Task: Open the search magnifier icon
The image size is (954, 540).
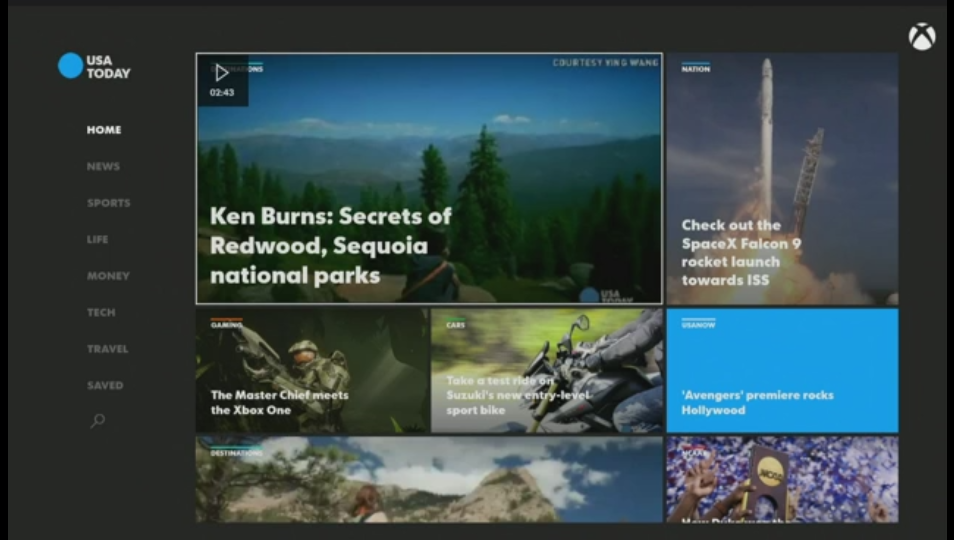Action: pos(97,421)
